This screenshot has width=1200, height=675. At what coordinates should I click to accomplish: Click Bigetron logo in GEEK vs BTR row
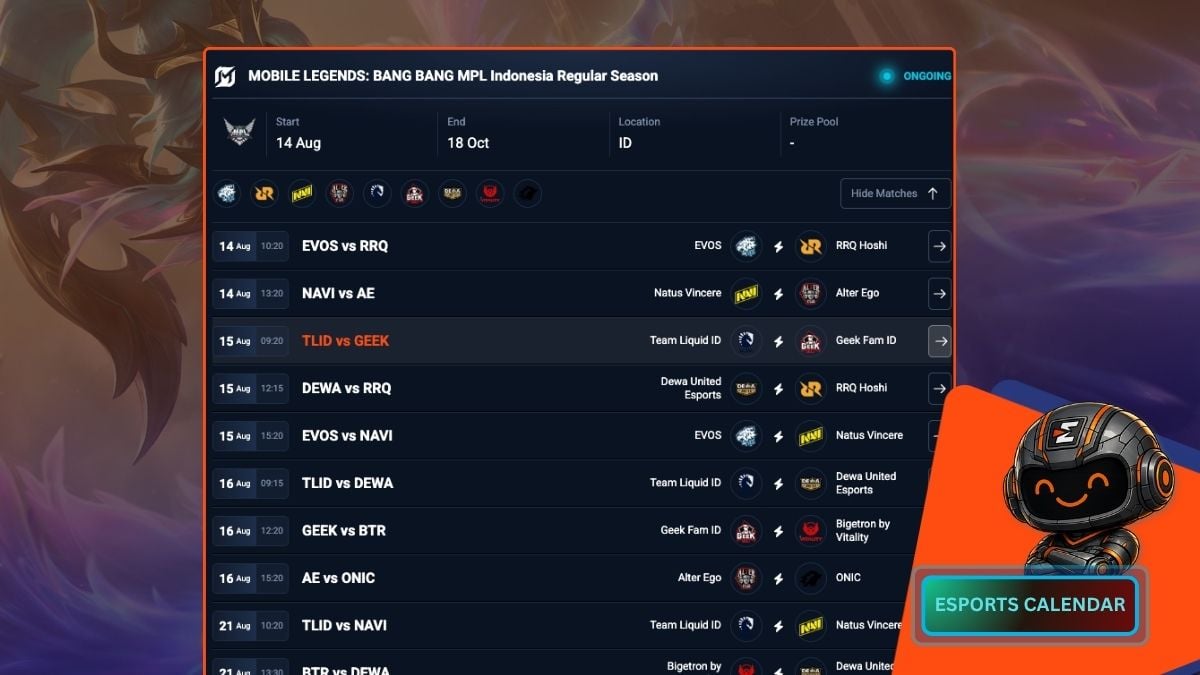point(810,531)
